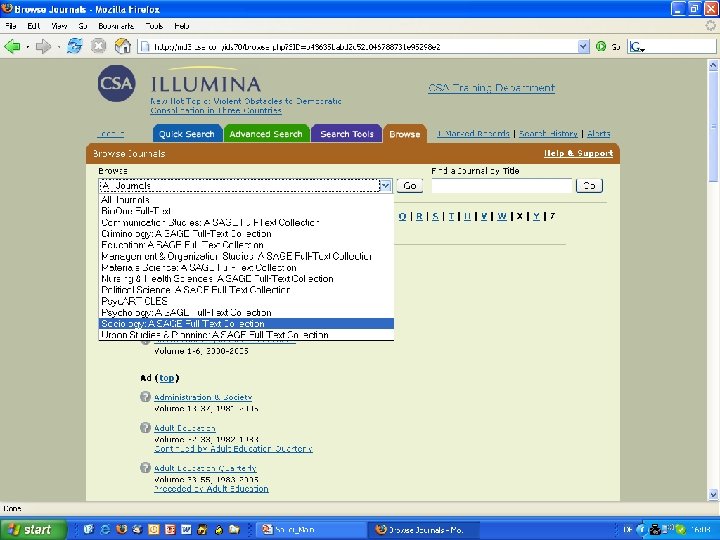
Task: Click the green Go icon beside address bar
Action: (601, 46)
